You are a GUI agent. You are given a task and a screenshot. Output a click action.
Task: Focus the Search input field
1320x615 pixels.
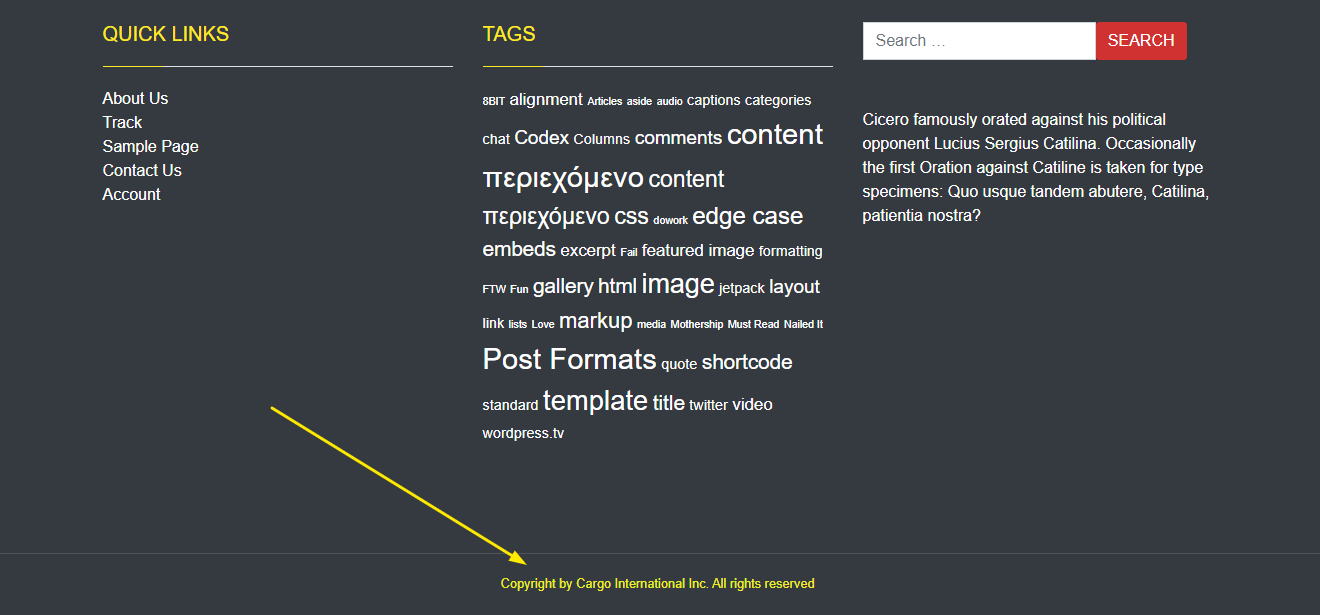pyautogui.click(x=979, y=41)
